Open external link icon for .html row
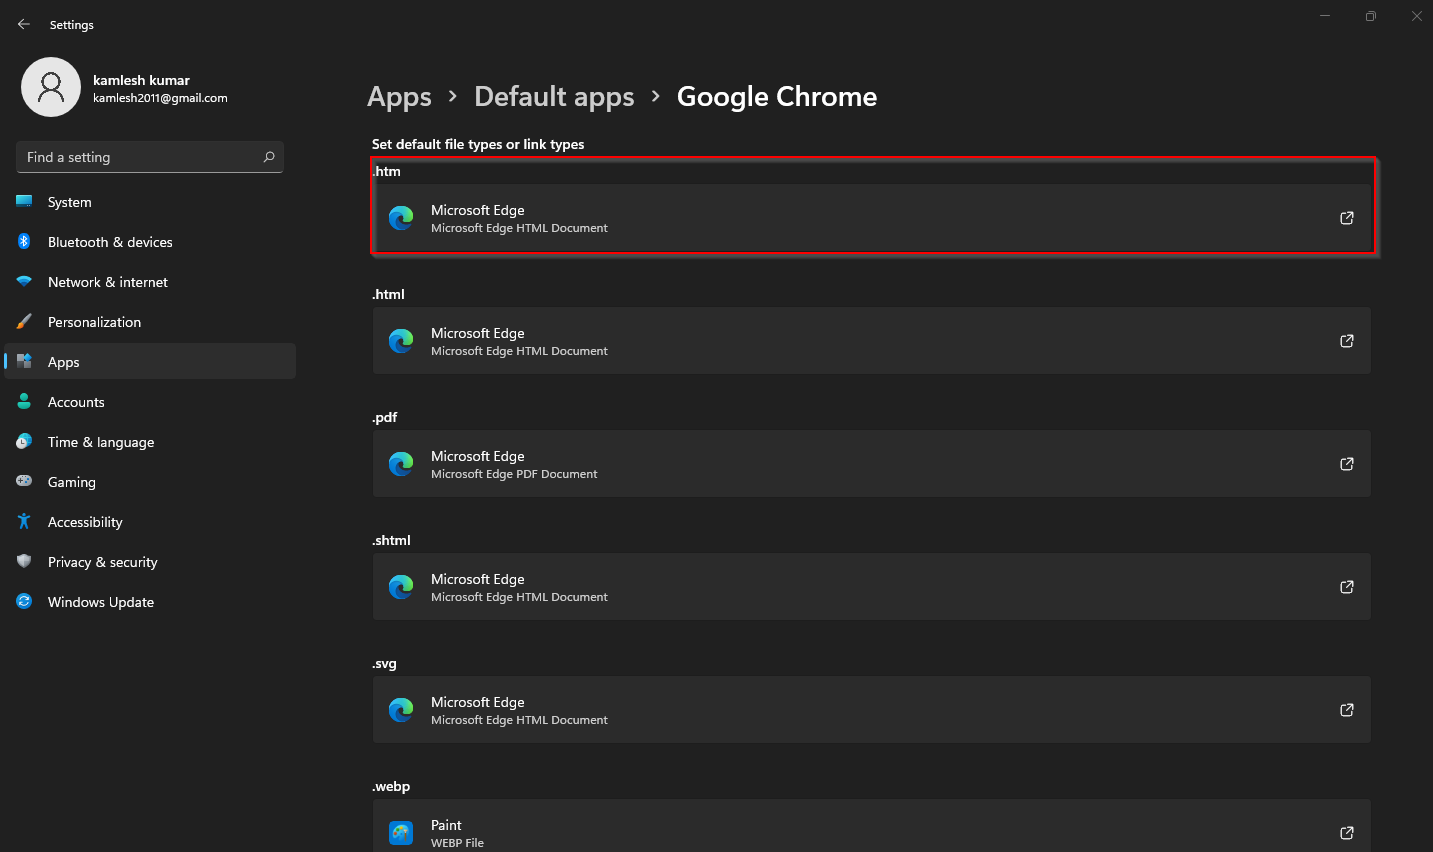 (x=1347, y=341)
